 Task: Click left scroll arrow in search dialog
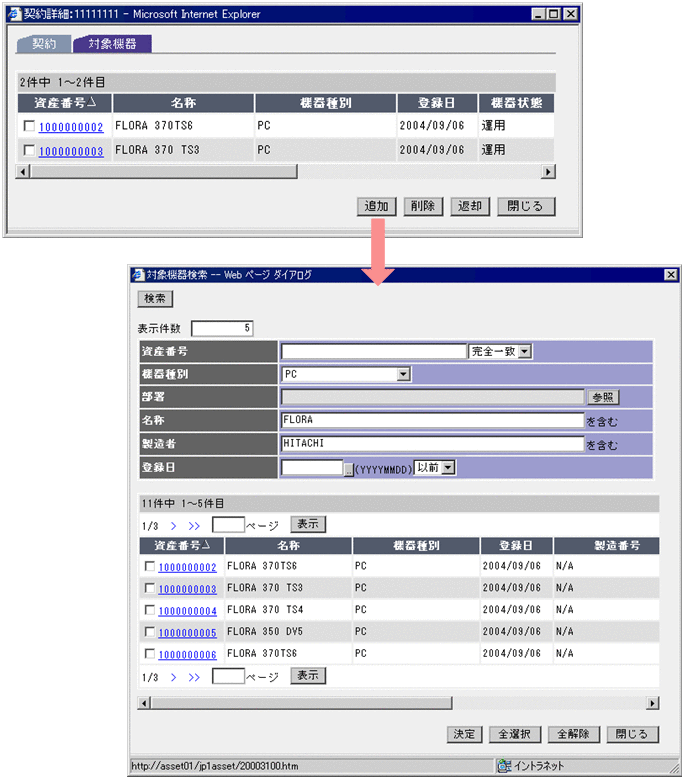[x=144, y=703]
